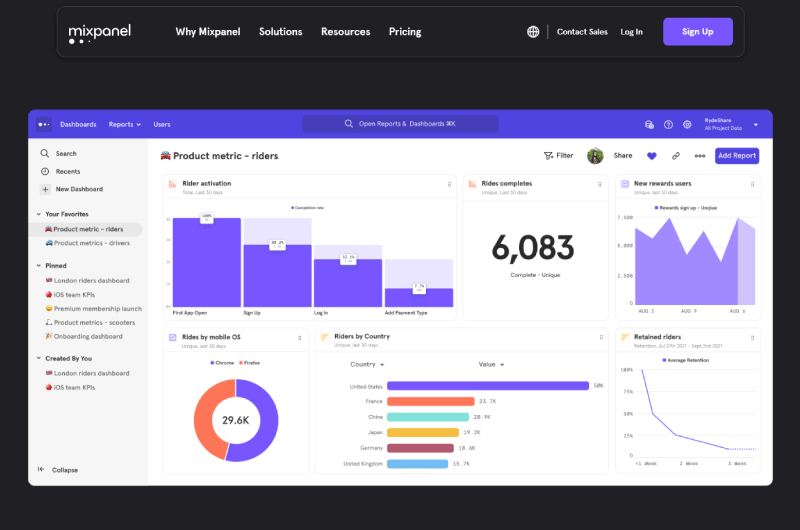The image size is (800, 530).
Task: Open Premium membership launch dashboard
Action: (x=93, y=309)
